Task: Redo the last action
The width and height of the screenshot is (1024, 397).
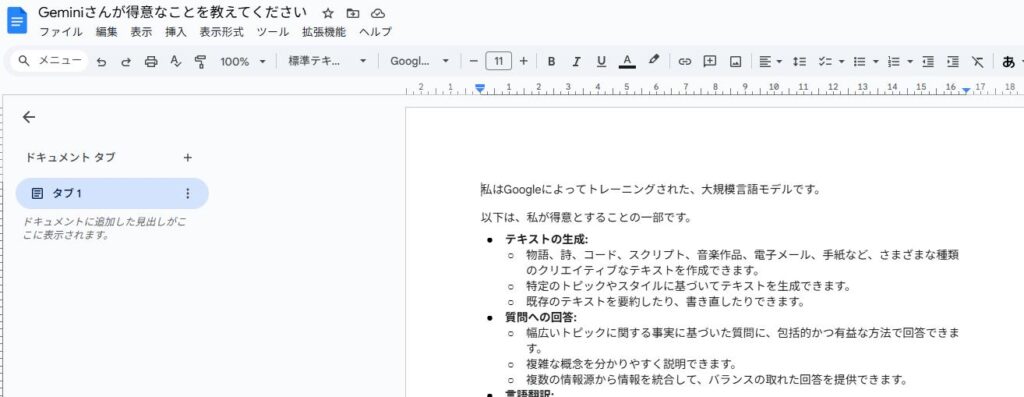Action: pyautogui.click(x=126, y=61)
